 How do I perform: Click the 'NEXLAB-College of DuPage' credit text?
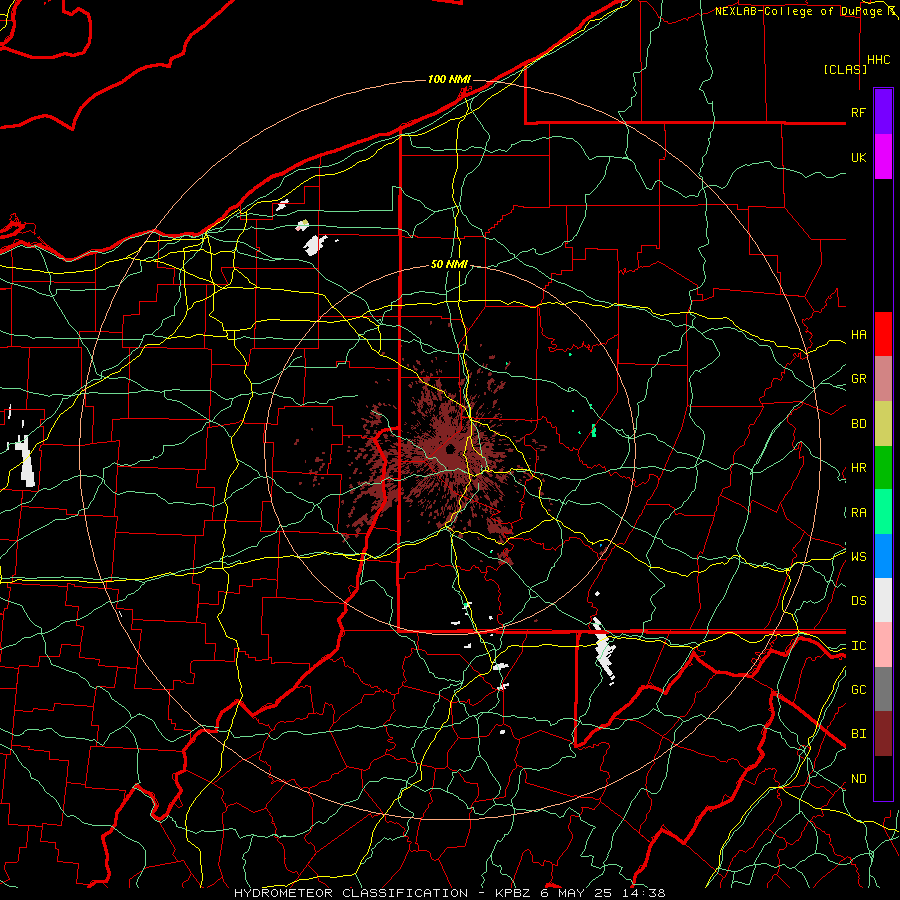point(800,11)
